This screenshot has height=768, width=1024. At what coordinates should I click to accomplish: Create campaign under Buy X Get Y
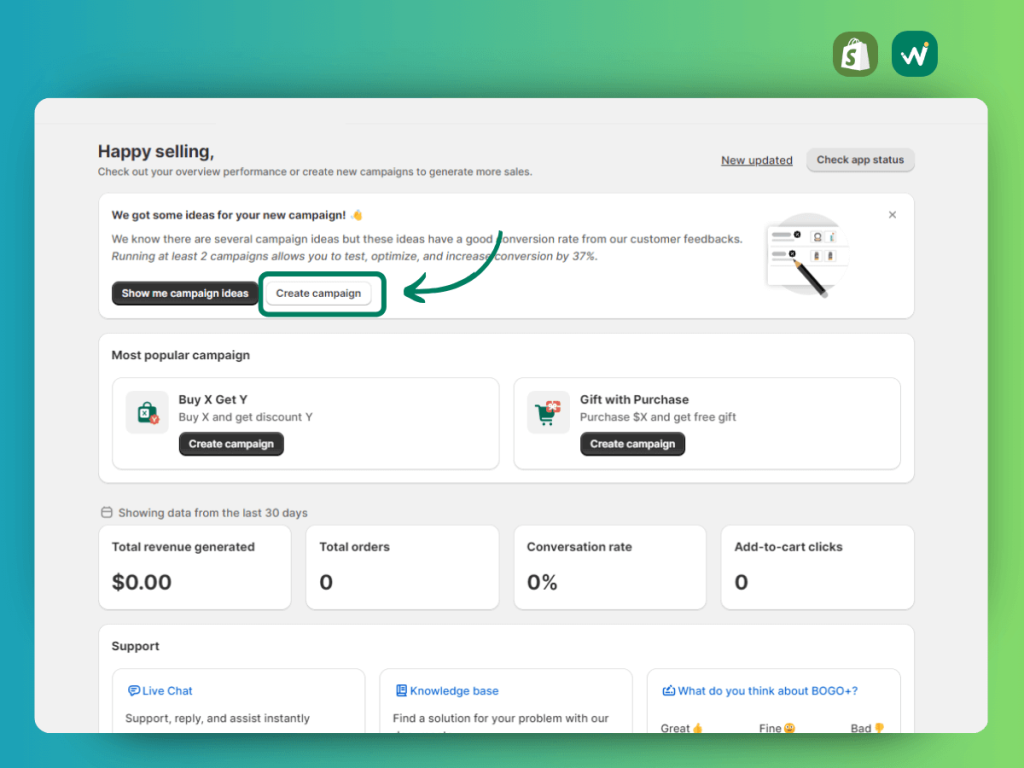click(x=231, y=444)
